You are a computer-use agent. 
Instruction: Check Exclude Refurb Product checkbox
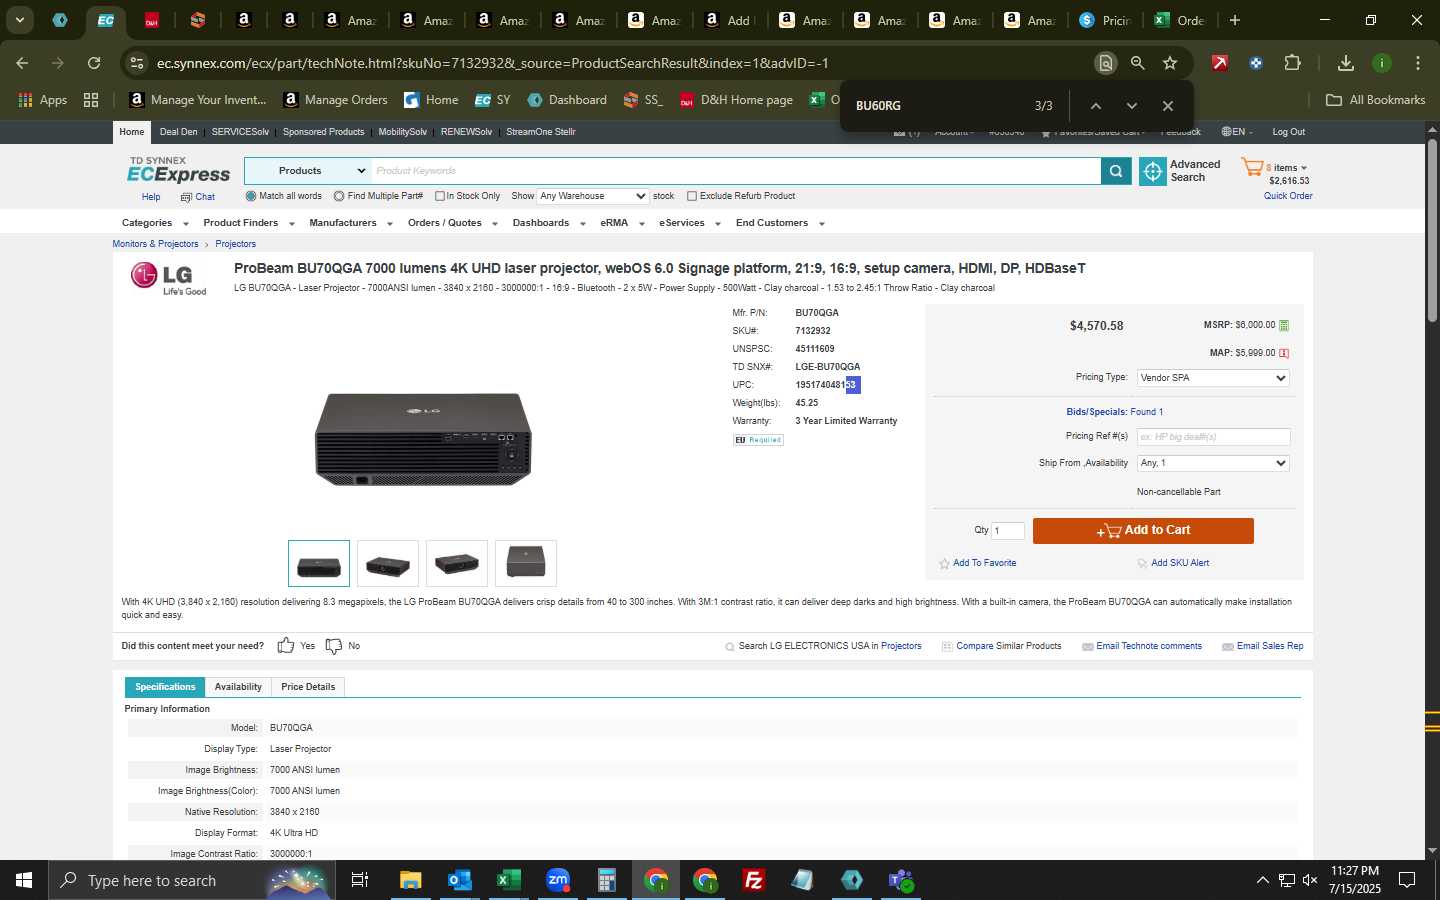[692, 196]
